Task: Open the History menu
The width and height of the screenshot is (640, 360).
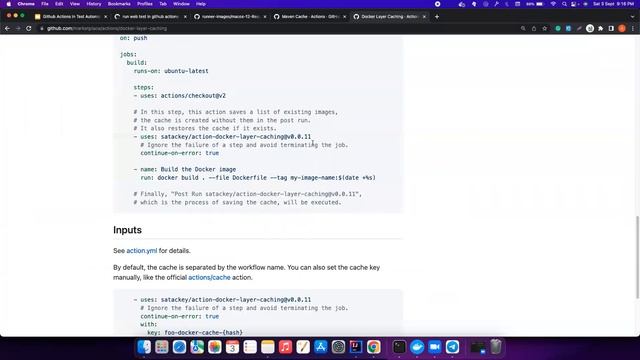Action: (93, 4)
